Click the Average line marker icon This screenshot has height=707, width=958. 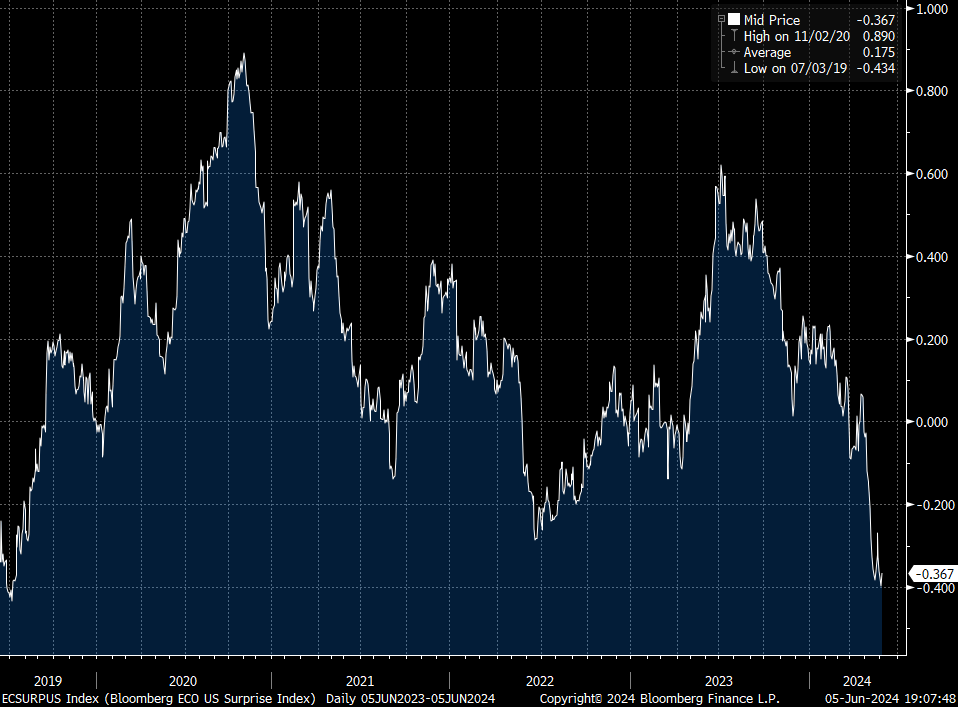[x=734, y=52]
